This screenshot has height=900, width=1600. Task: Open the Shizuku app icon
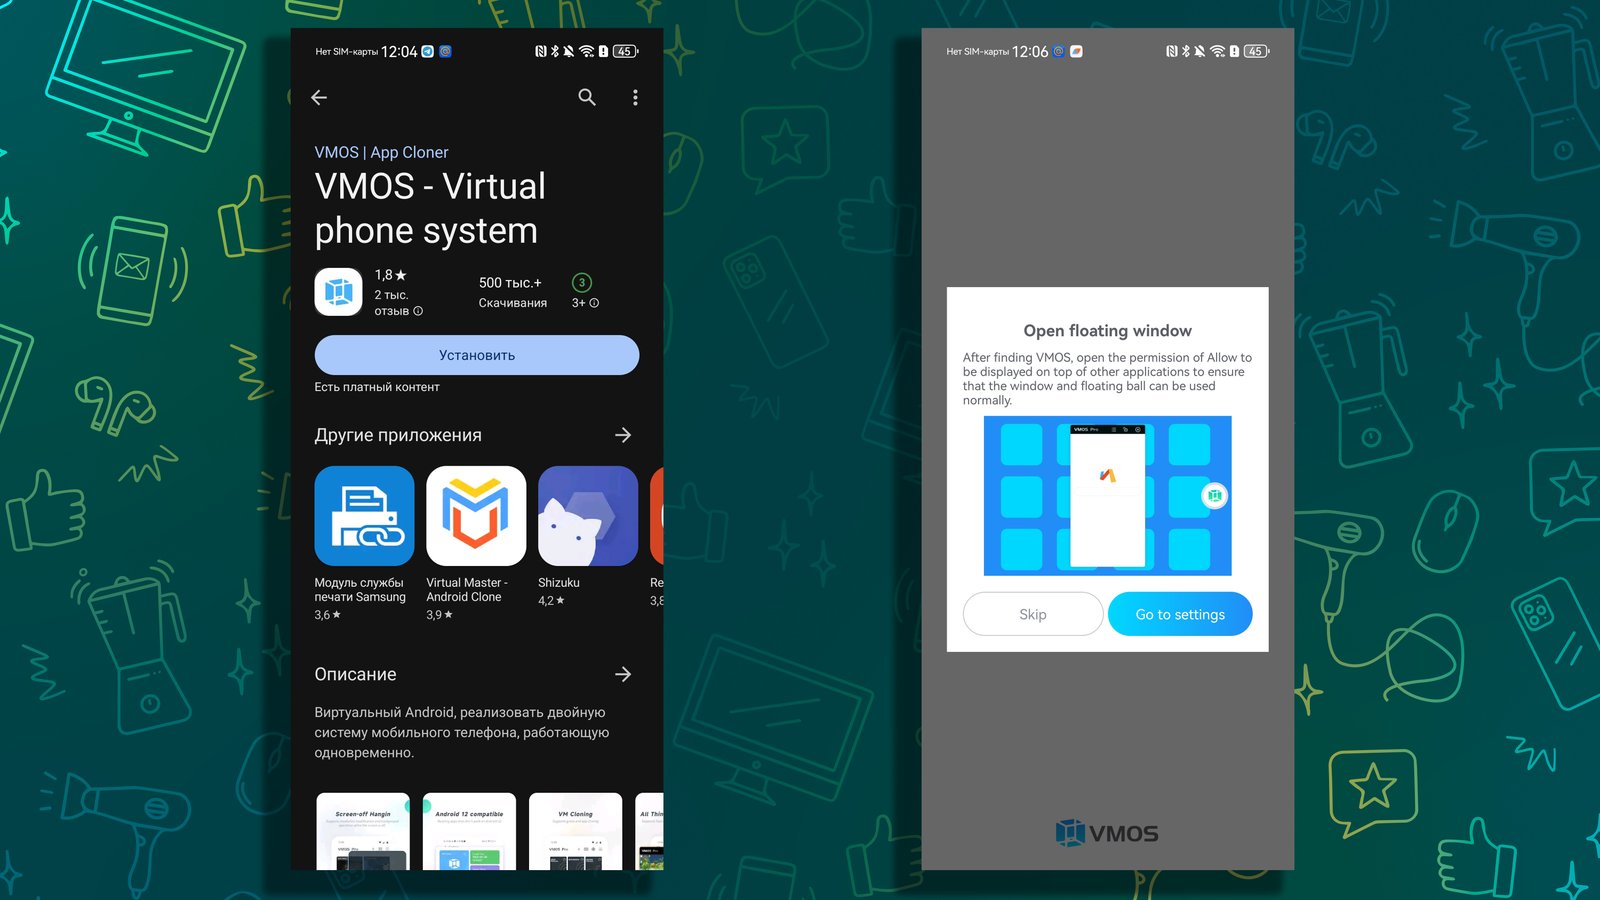pyautogui.click(x=588, y=516)
